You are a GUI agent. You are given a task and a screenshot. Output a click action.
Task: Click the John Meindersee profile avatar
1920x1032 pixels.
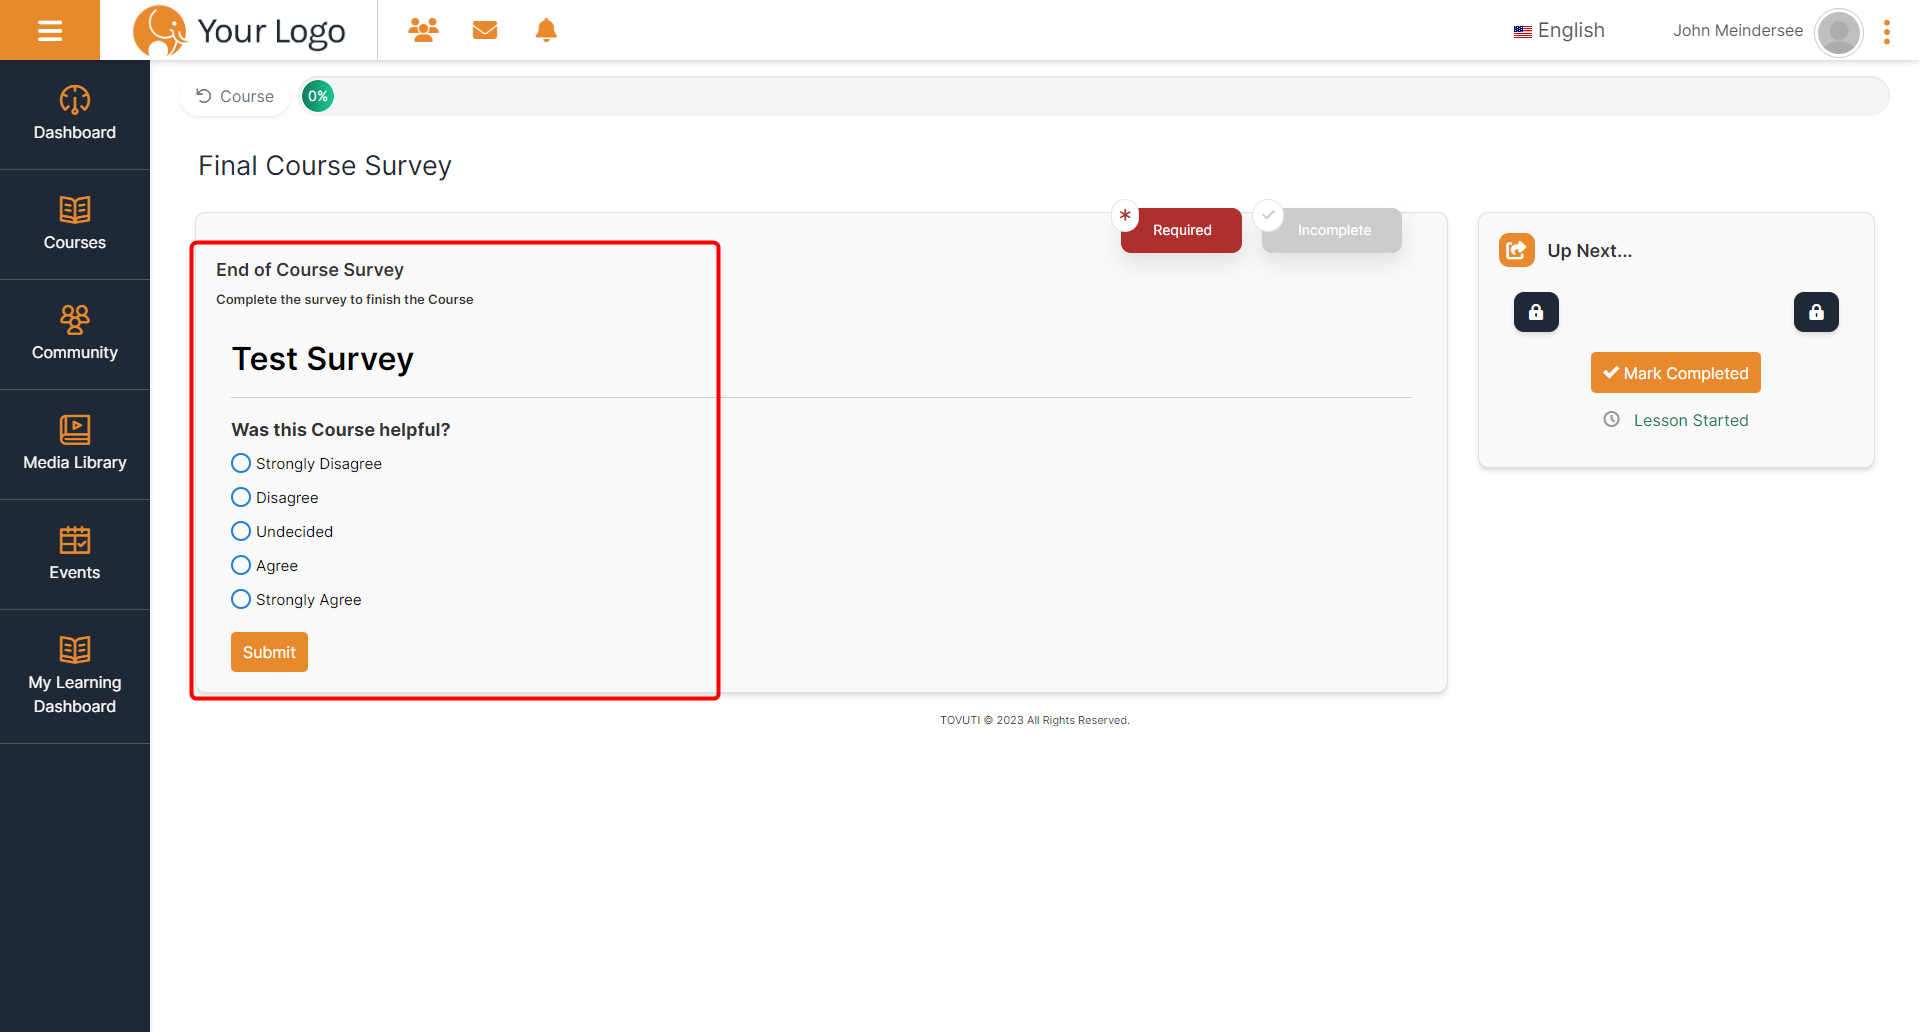(1838, 32)
